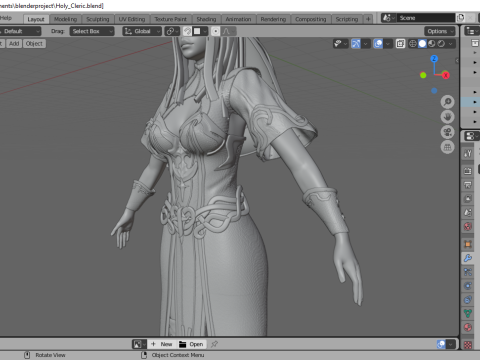Open the View Layer properties tab

coord(468,199)
